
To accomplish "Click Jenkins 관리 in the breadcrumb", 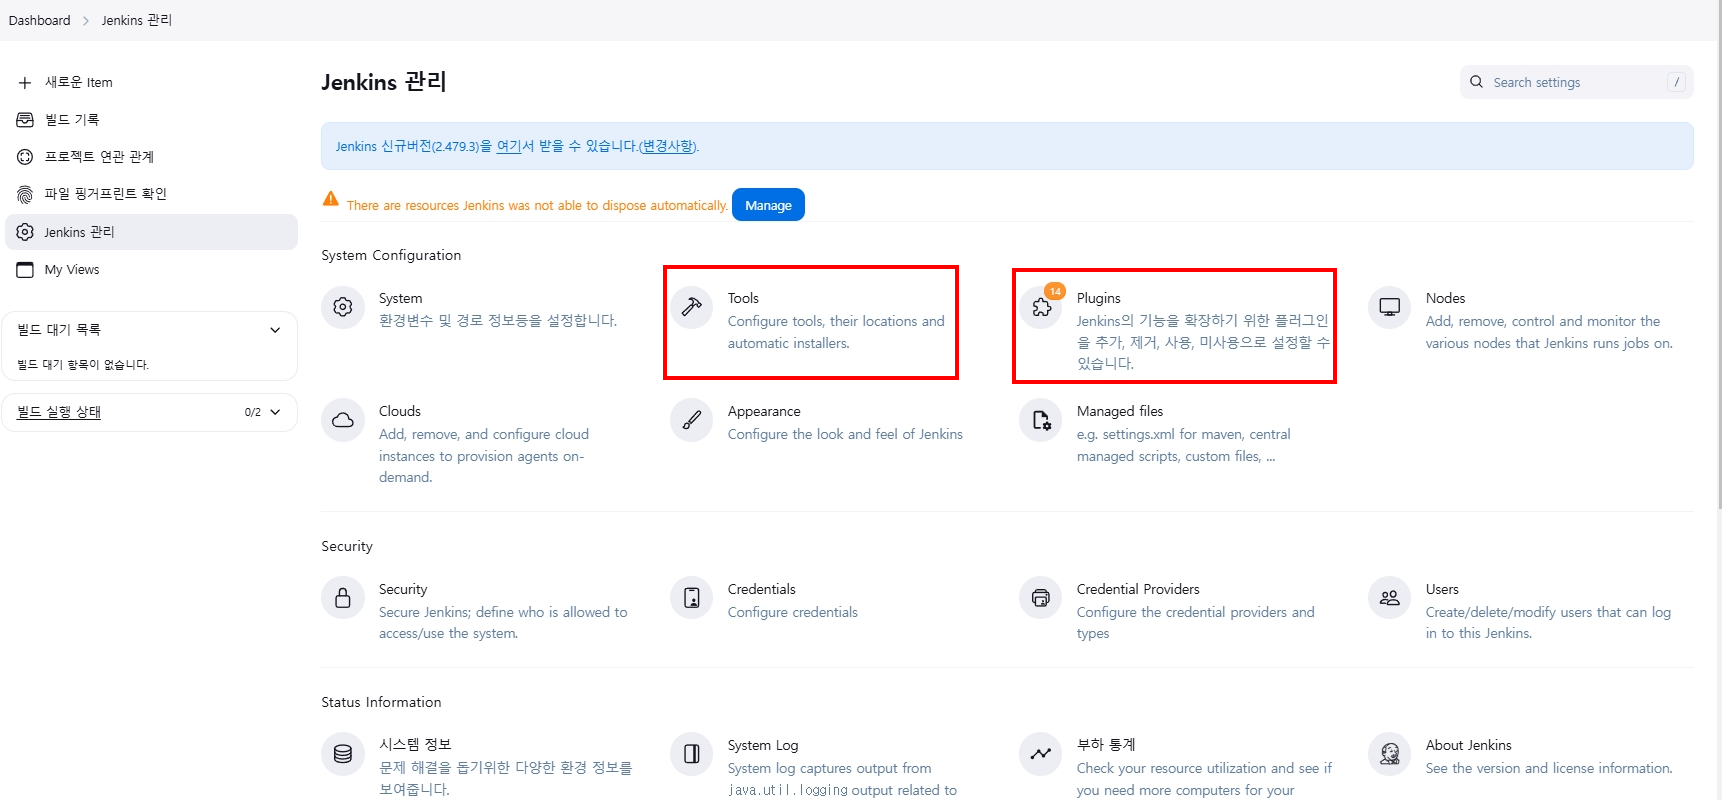I will pos(137,20).
